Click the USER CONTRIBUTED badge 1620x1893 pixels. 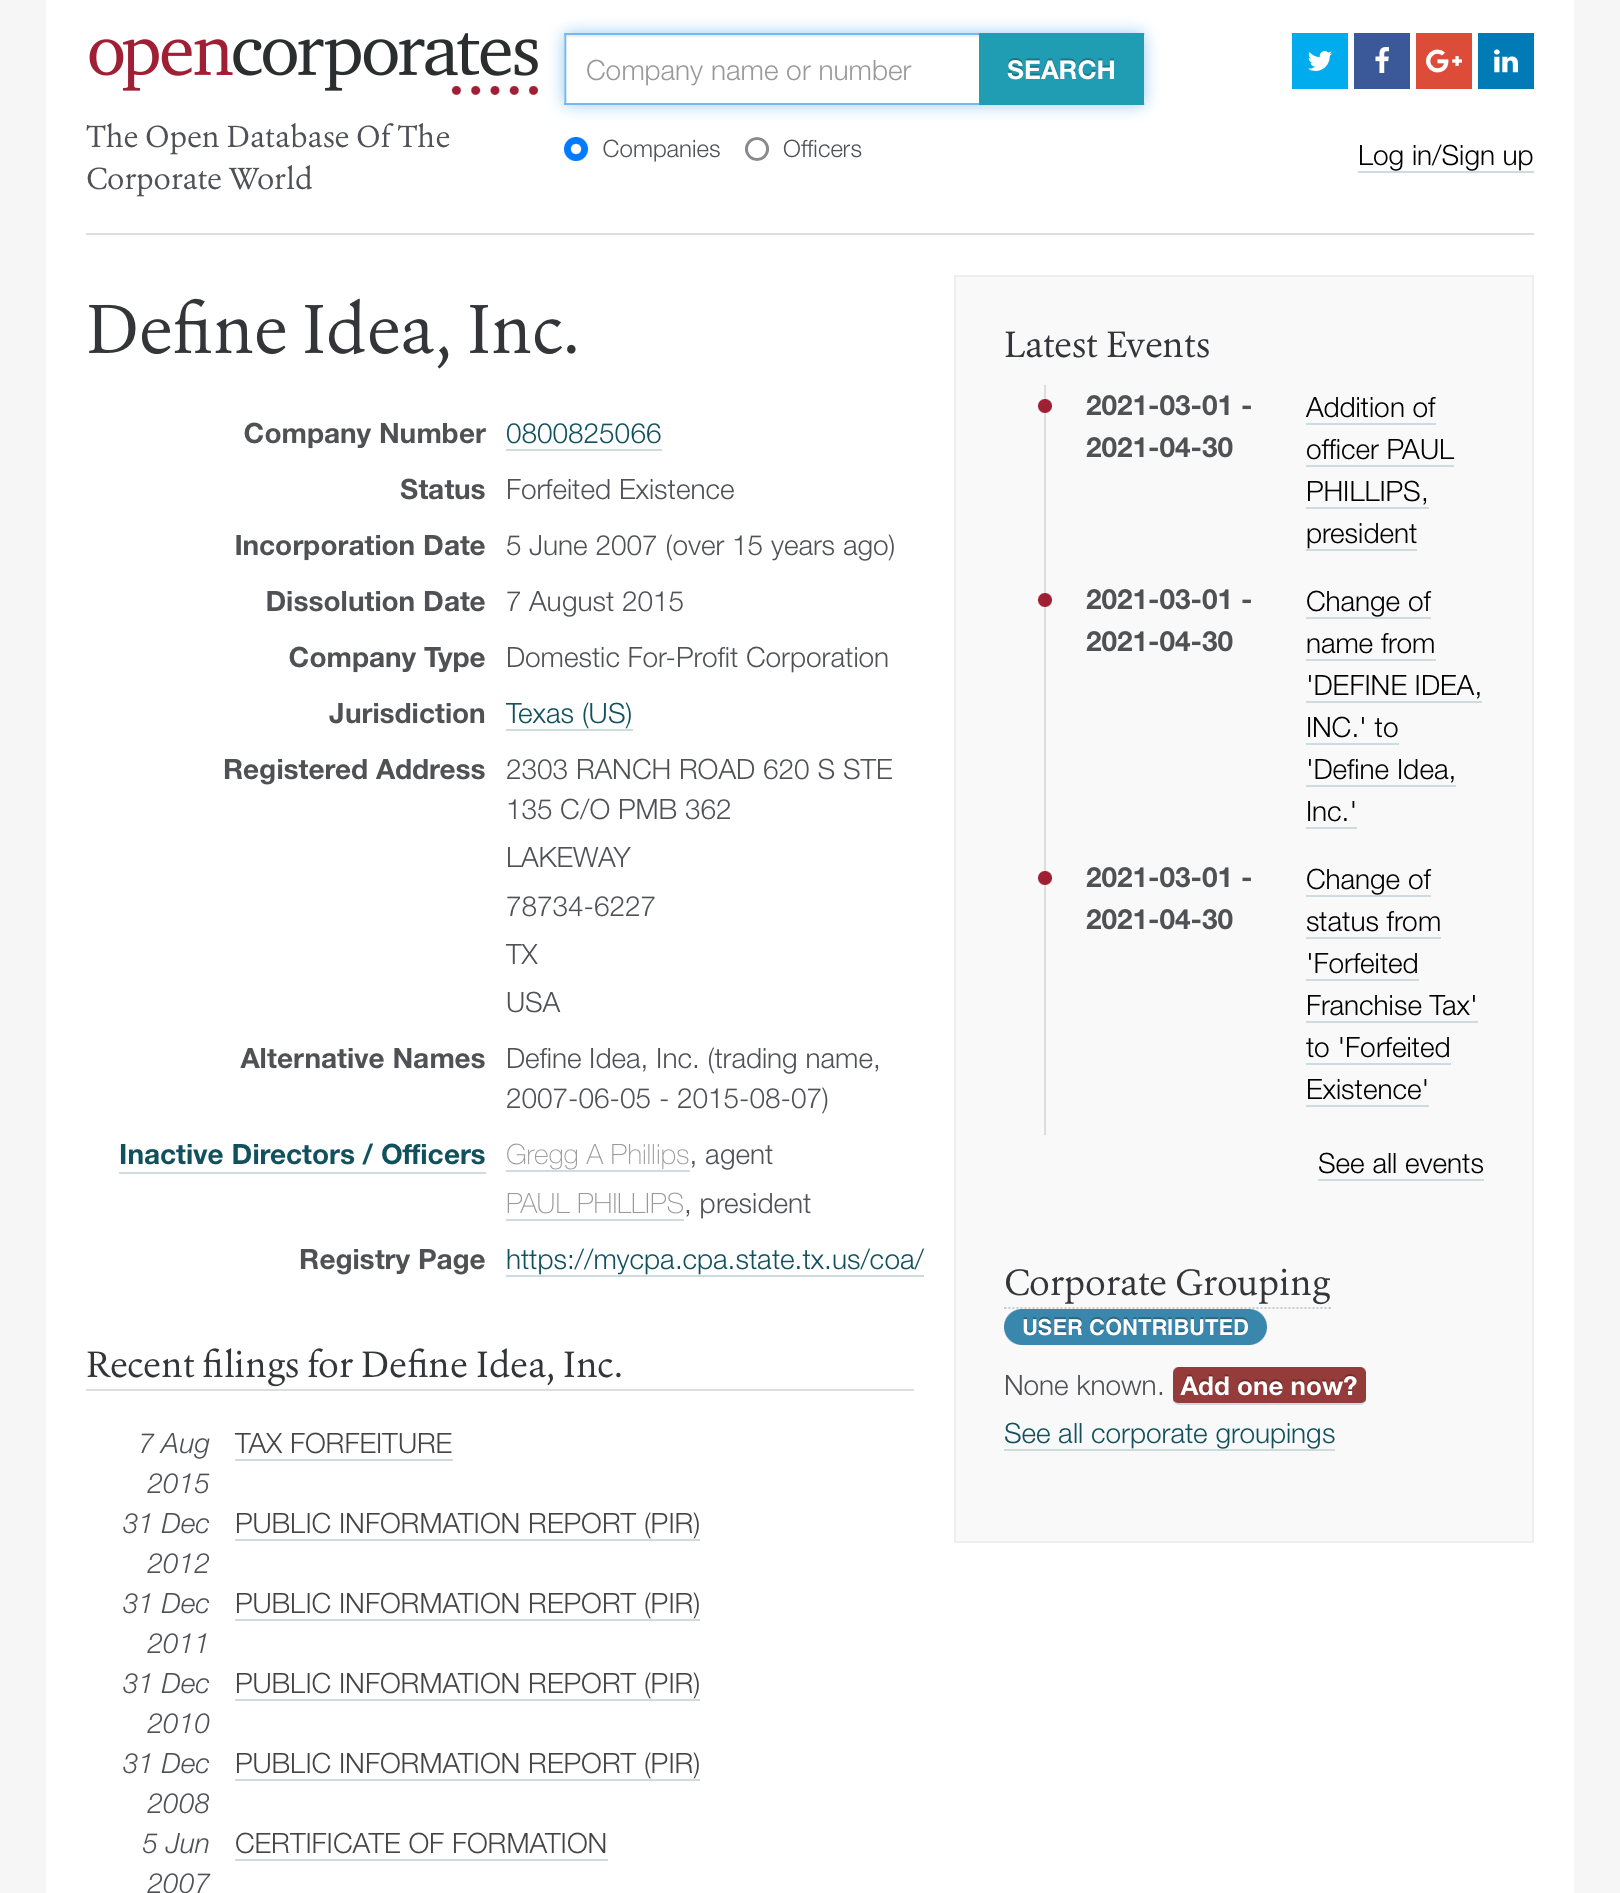click(1135, 1328)
